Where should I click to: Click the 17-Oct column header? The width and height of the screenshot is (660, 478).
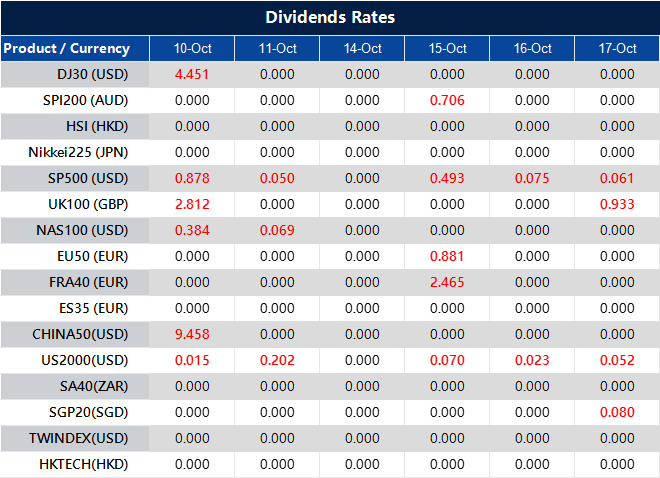coord(617,48)
